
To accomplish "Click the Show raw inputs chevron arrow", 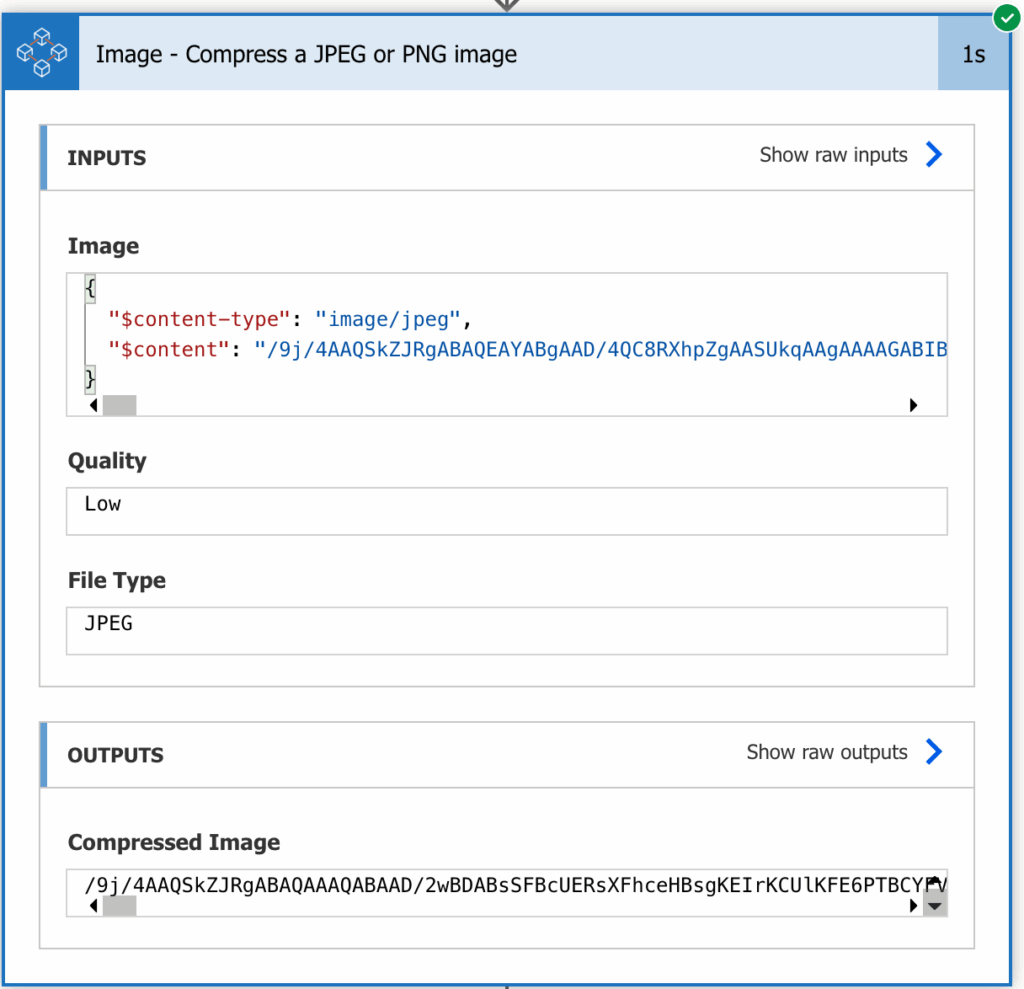I will pyautogui.click(x=934, y=154).
